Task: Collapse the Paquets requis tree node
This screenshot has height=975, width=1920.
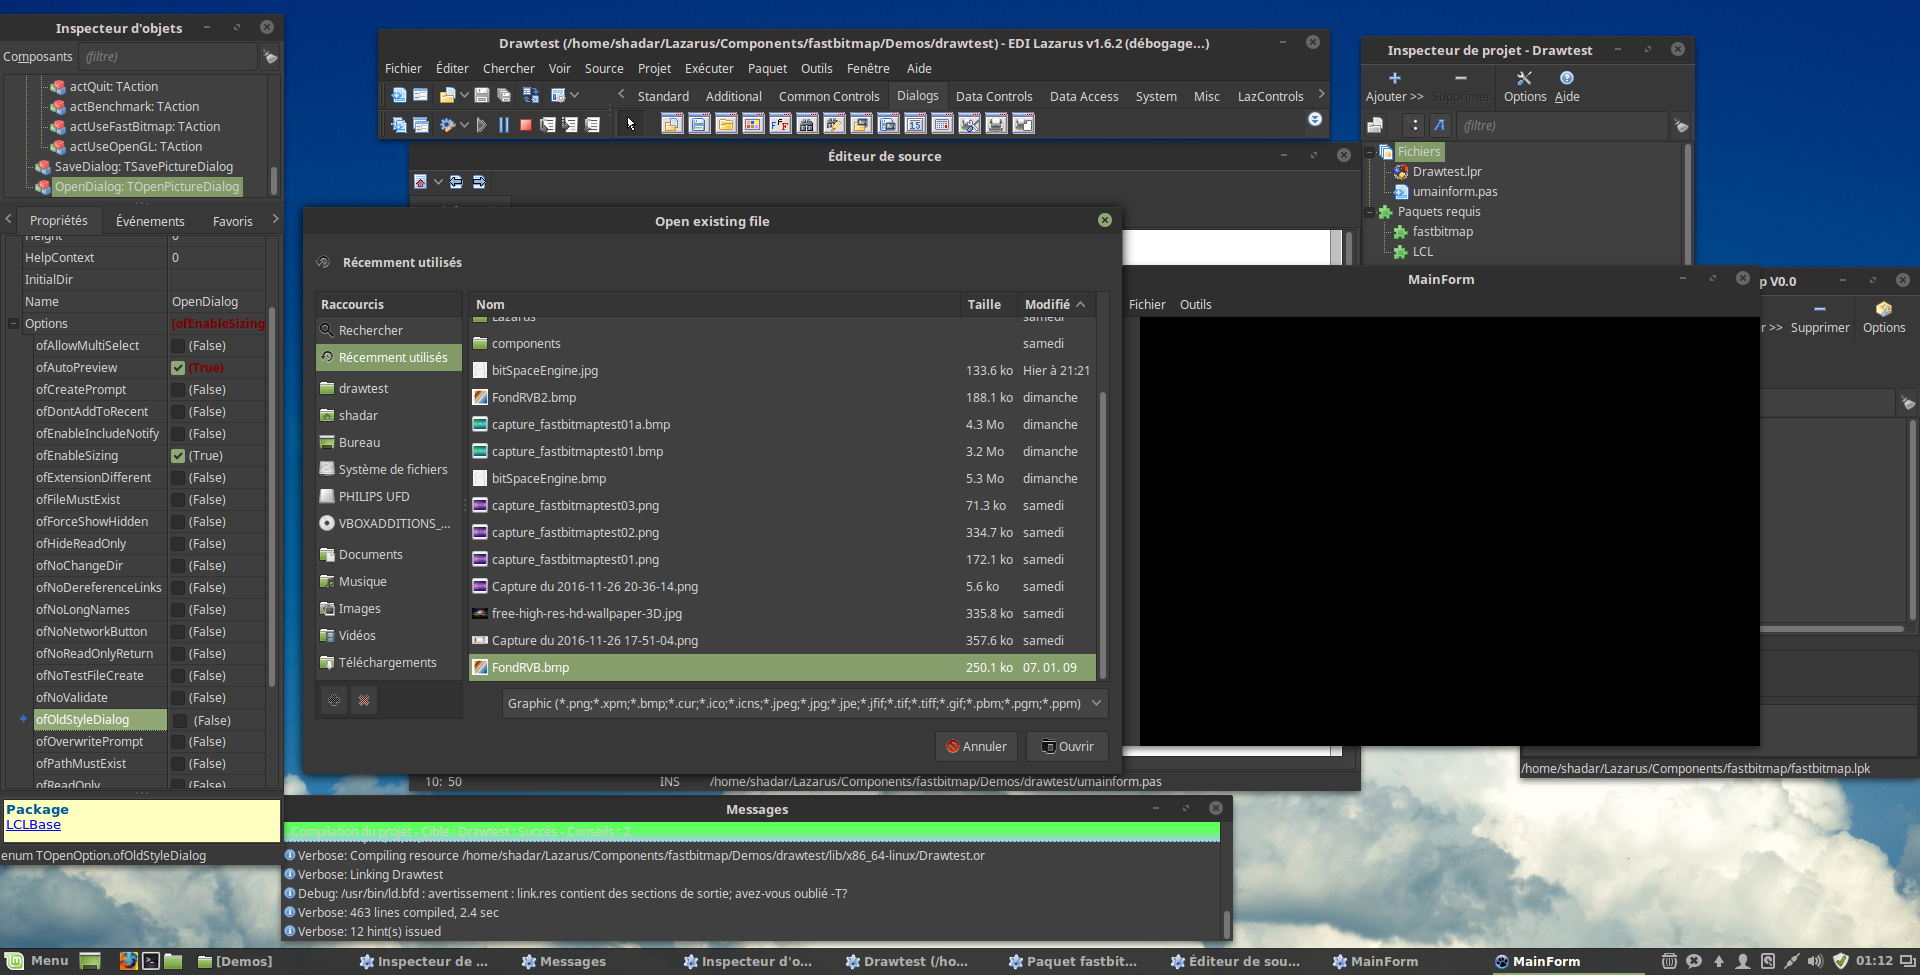Action: coord(1371,212)
